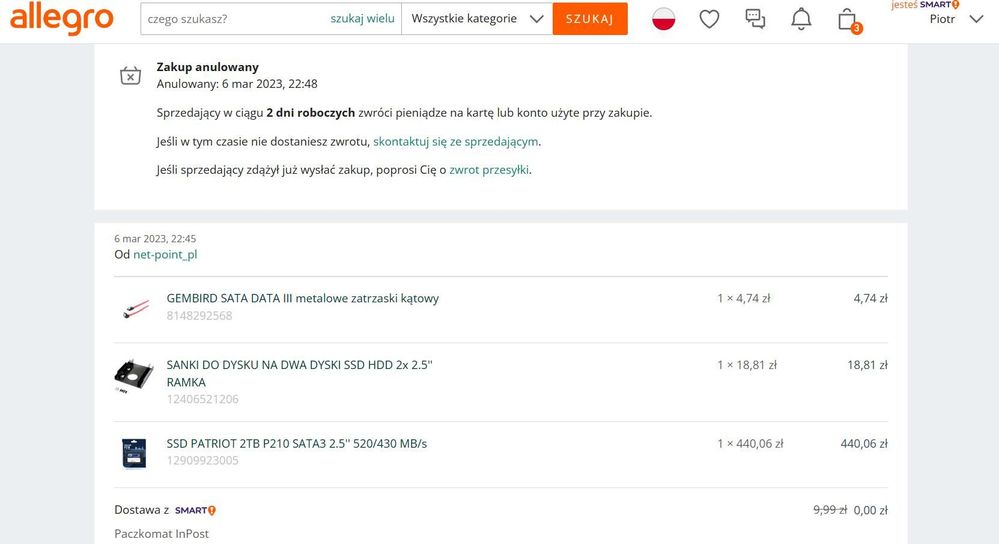The width and height of the screenshot is (999, 544).
Task: Open the Smart badge next to Dostawa z
Action: pos(196,510)
